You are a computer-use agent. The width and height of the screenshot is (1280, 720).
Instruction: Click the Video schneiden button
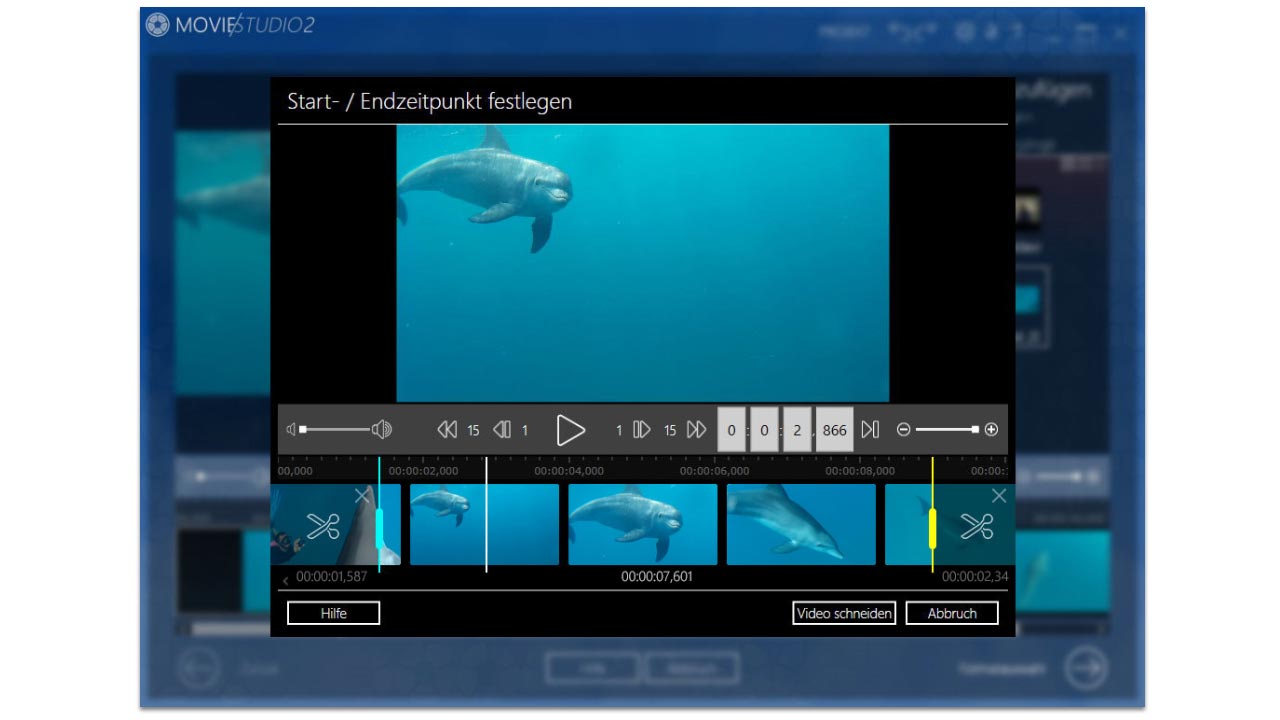(844, 613)
